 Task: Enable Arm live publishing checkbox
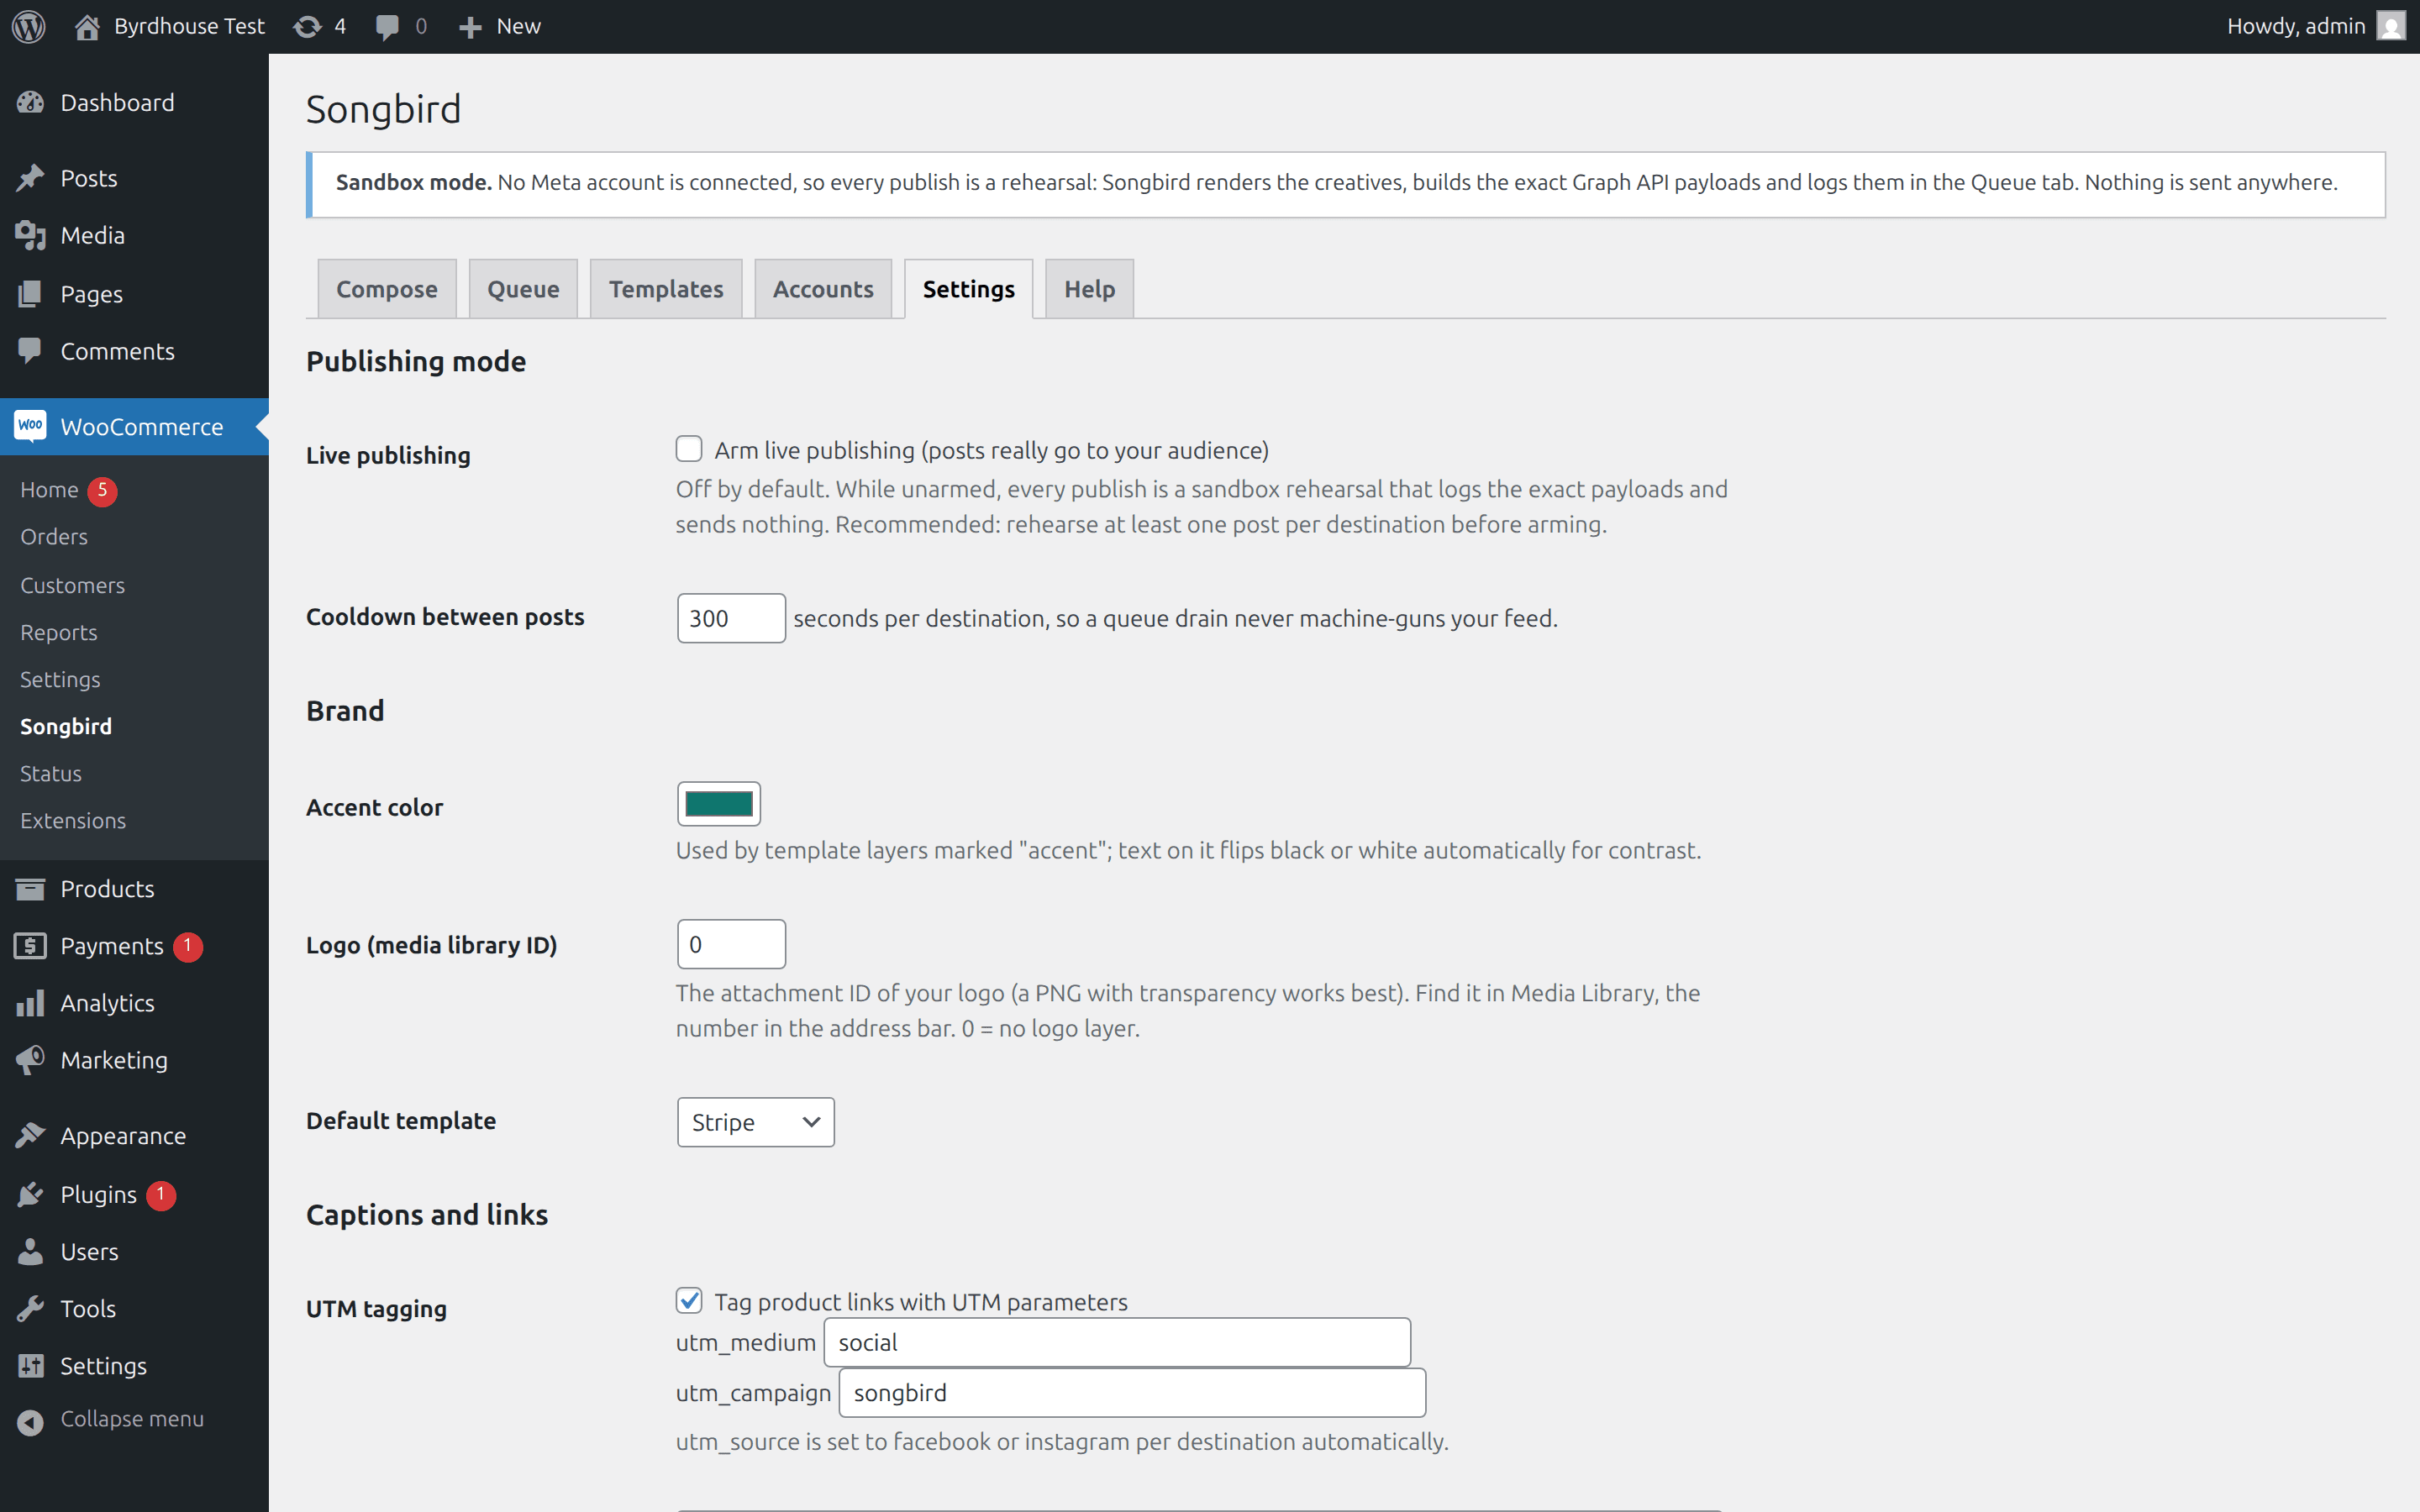(x=689, y=449)
